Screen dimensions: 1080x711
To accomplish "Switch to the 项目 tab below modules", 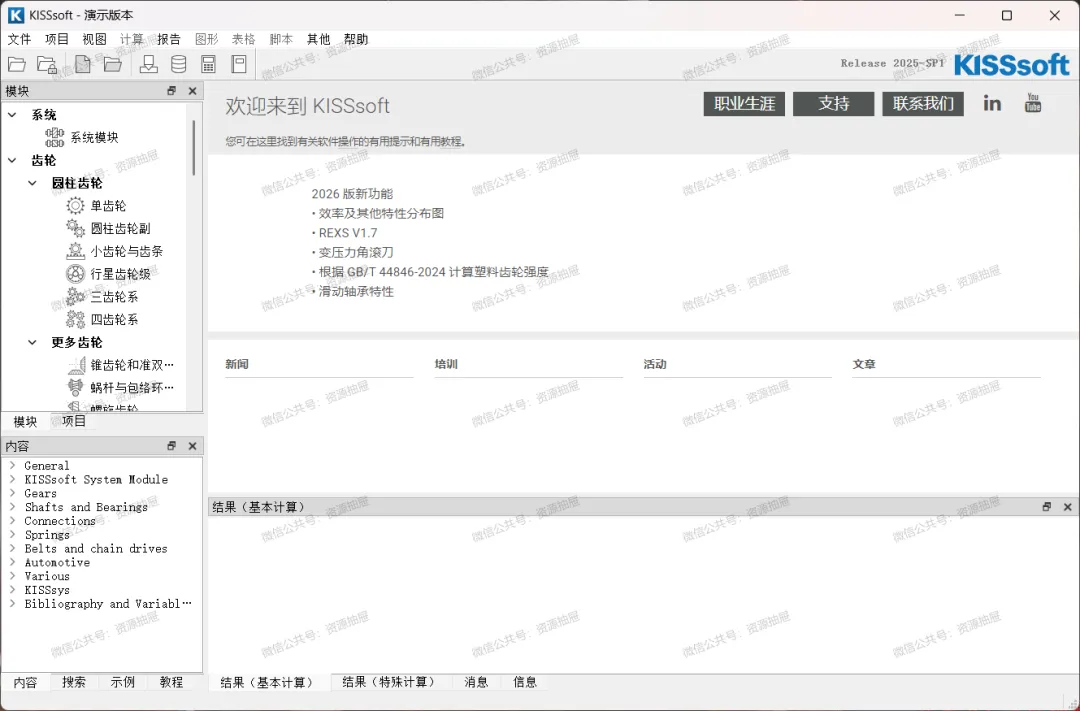I will click(74, 421).
